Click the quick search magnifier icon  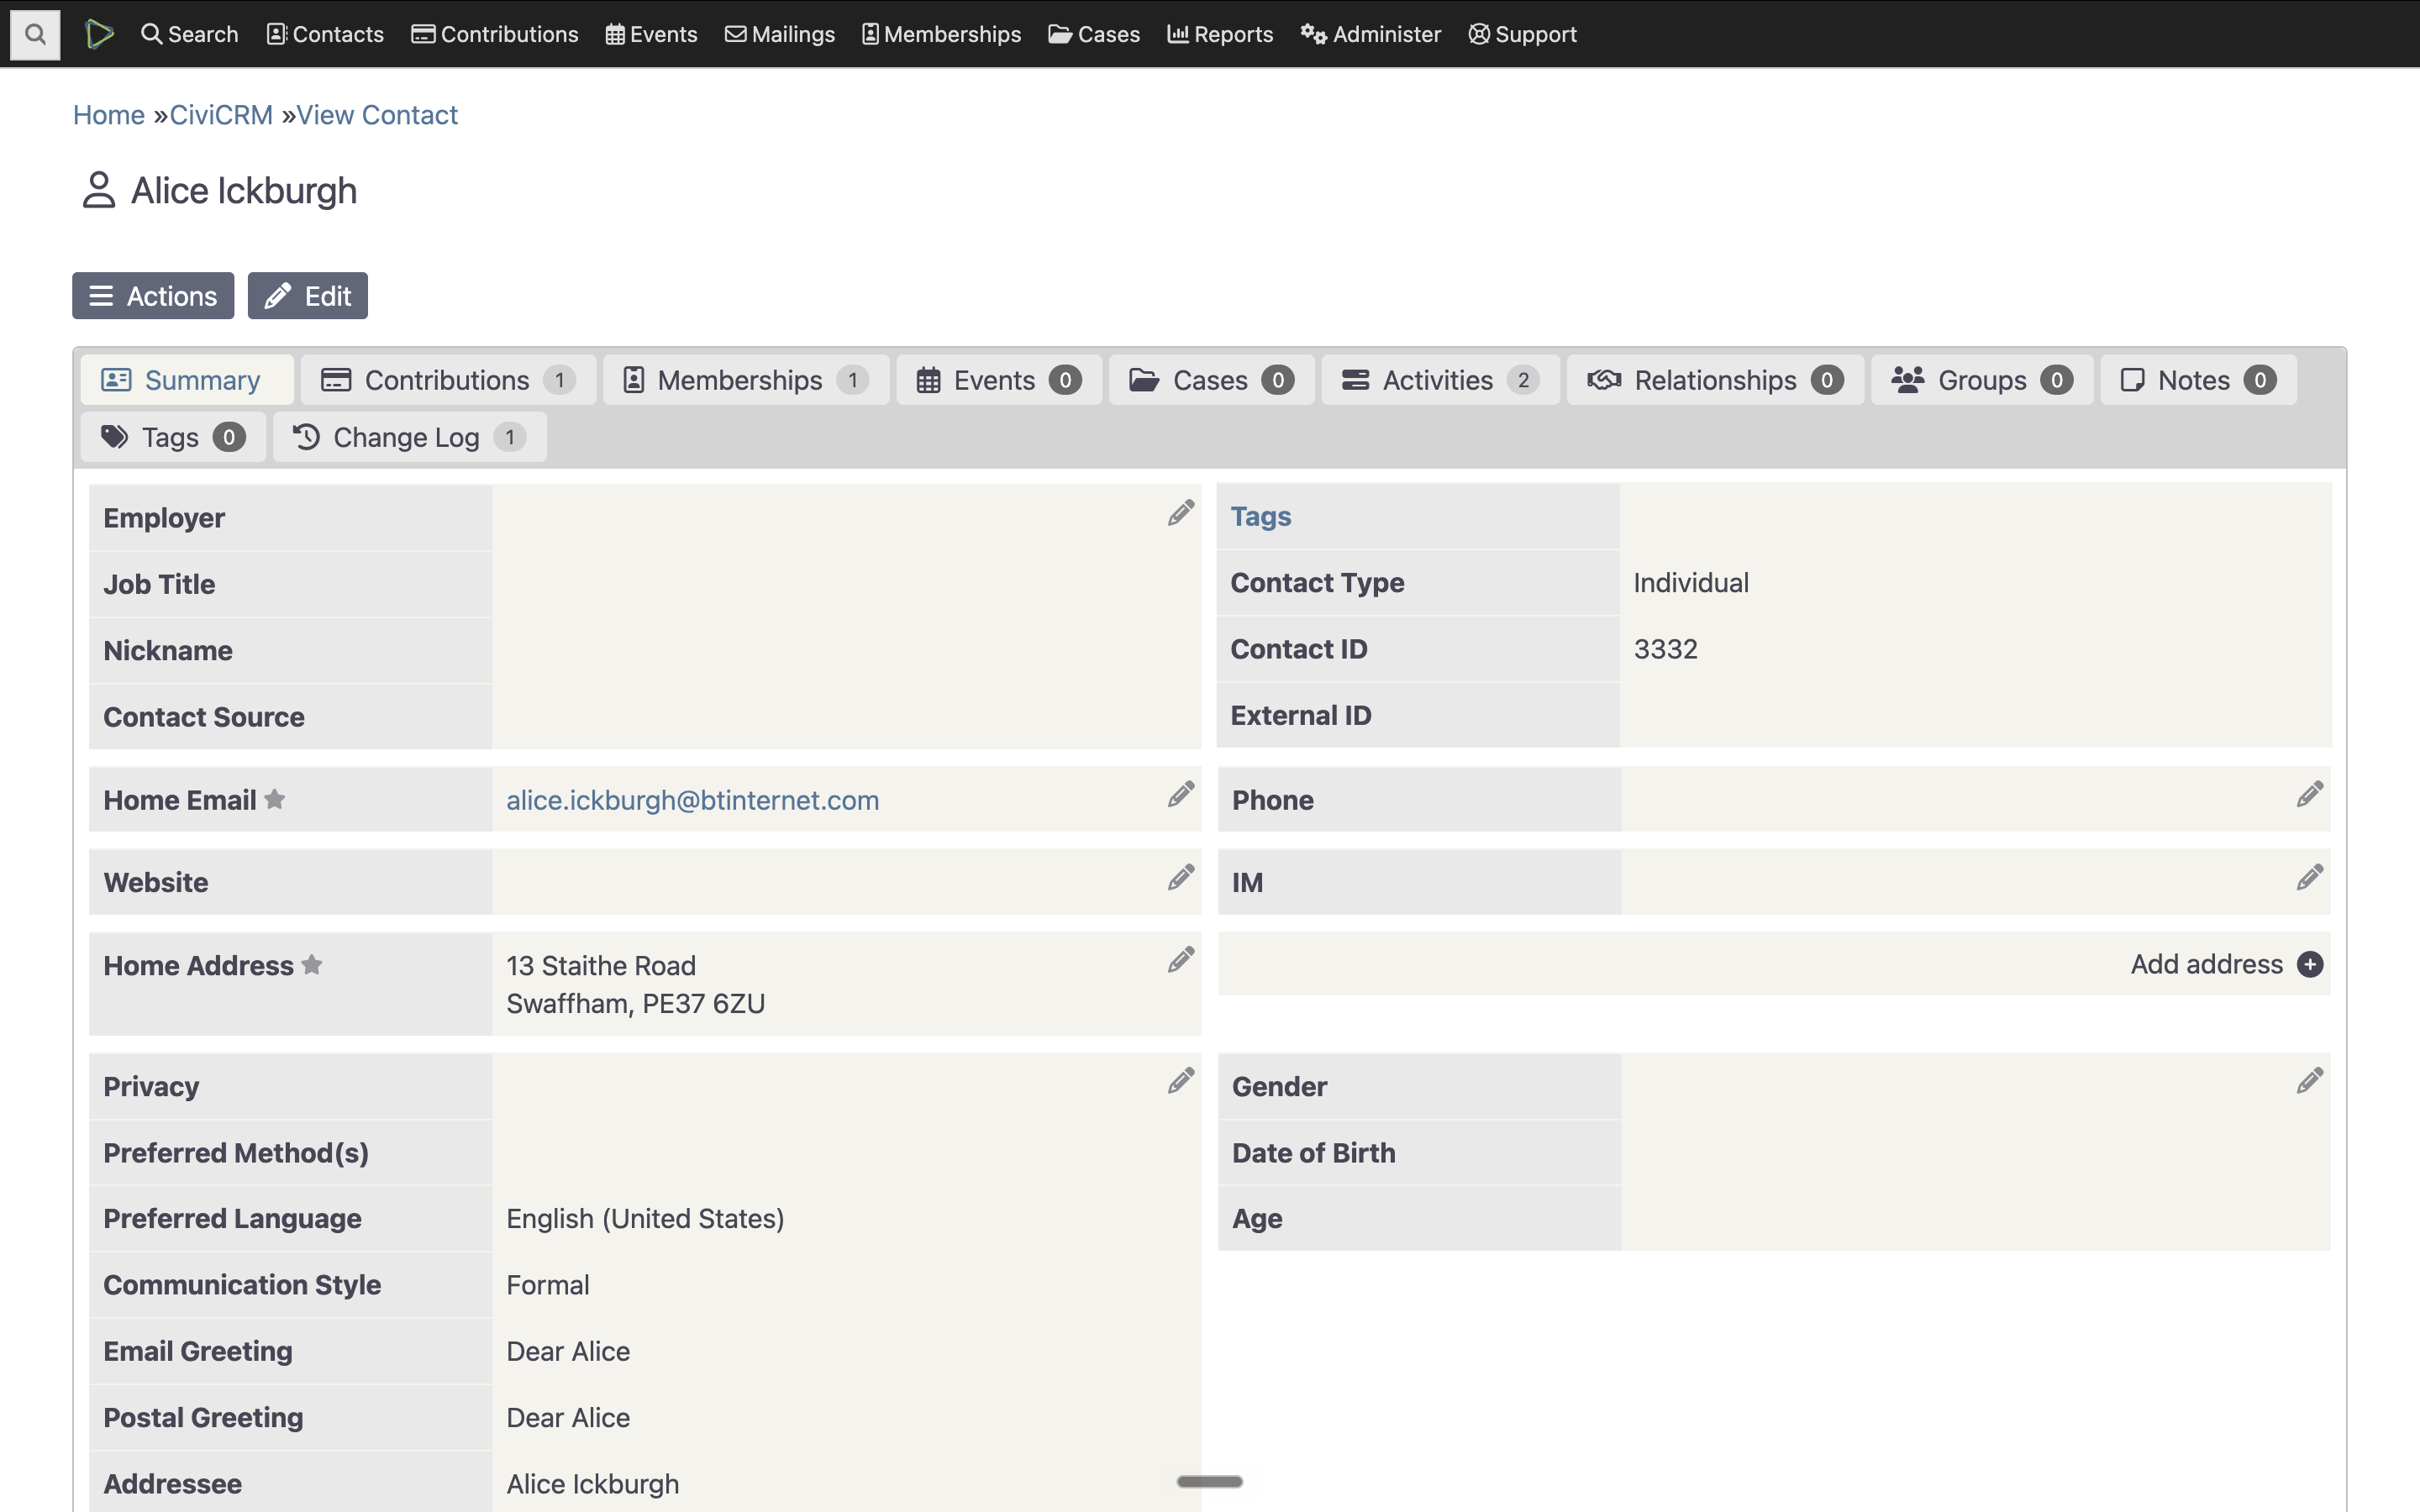(35, 34)
